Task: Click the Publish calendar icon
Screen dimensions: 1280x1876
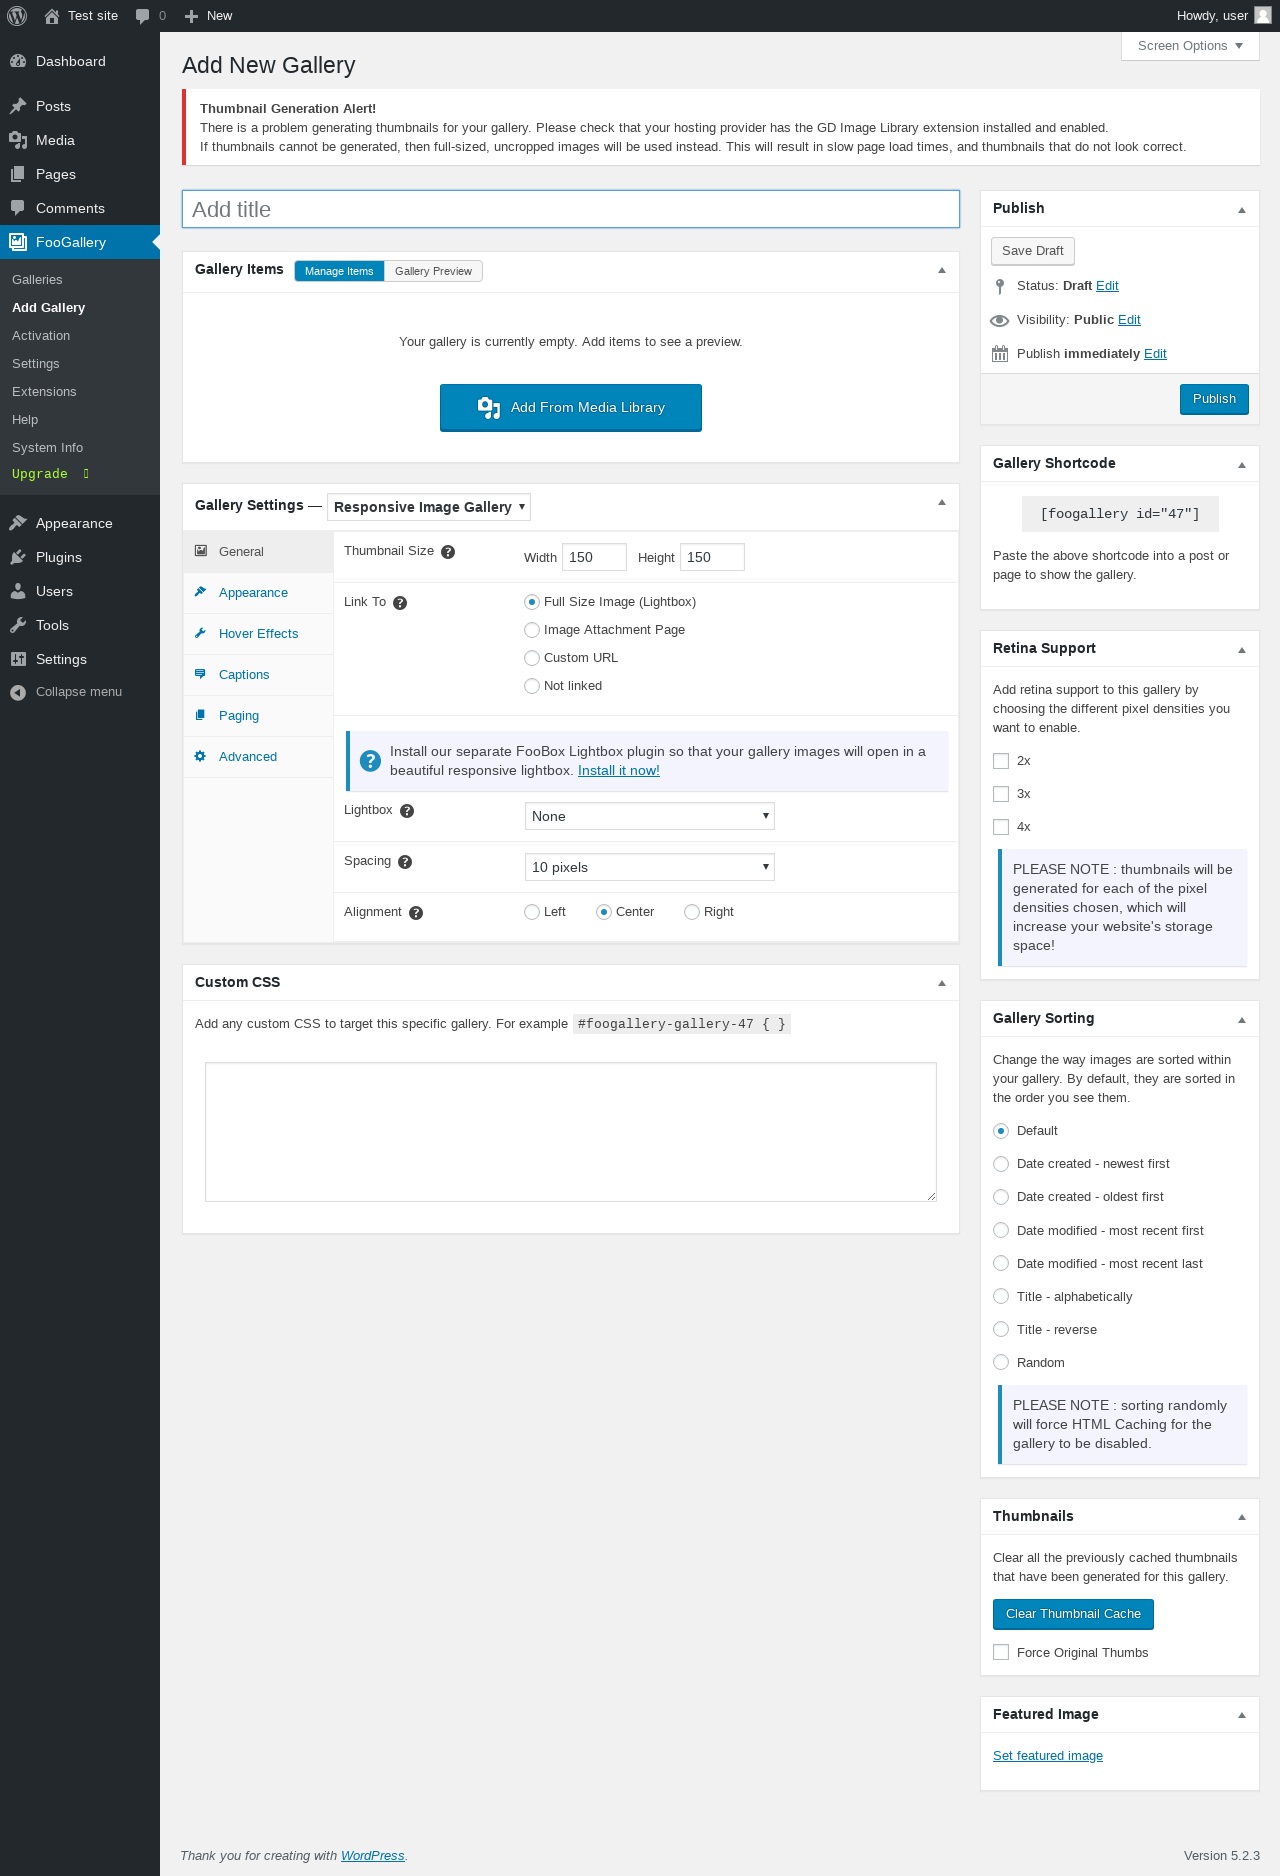Action: click(x=1000, y=354)
